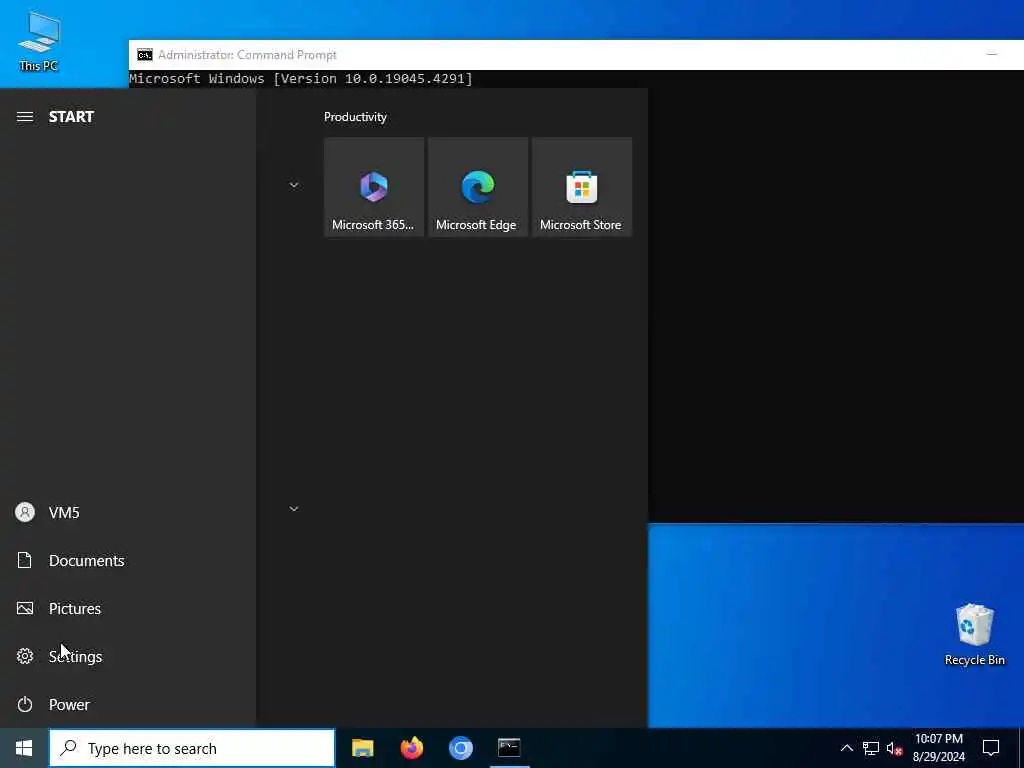Expand the lower chevron in Start app list
Image resolution: width=1024 pixels, height=768 pixels.
294,509
